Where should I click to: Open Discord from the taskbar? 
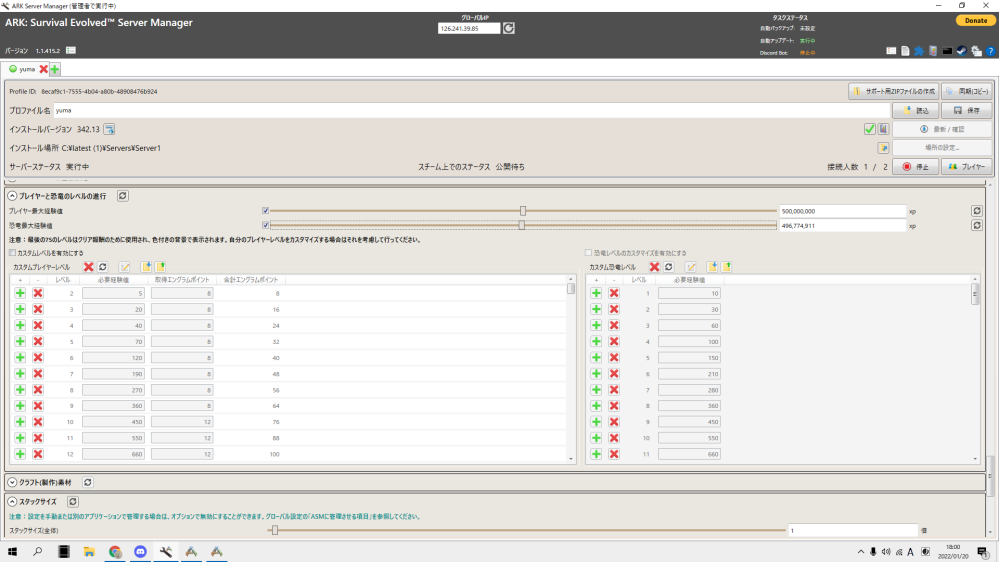[140, 552]
